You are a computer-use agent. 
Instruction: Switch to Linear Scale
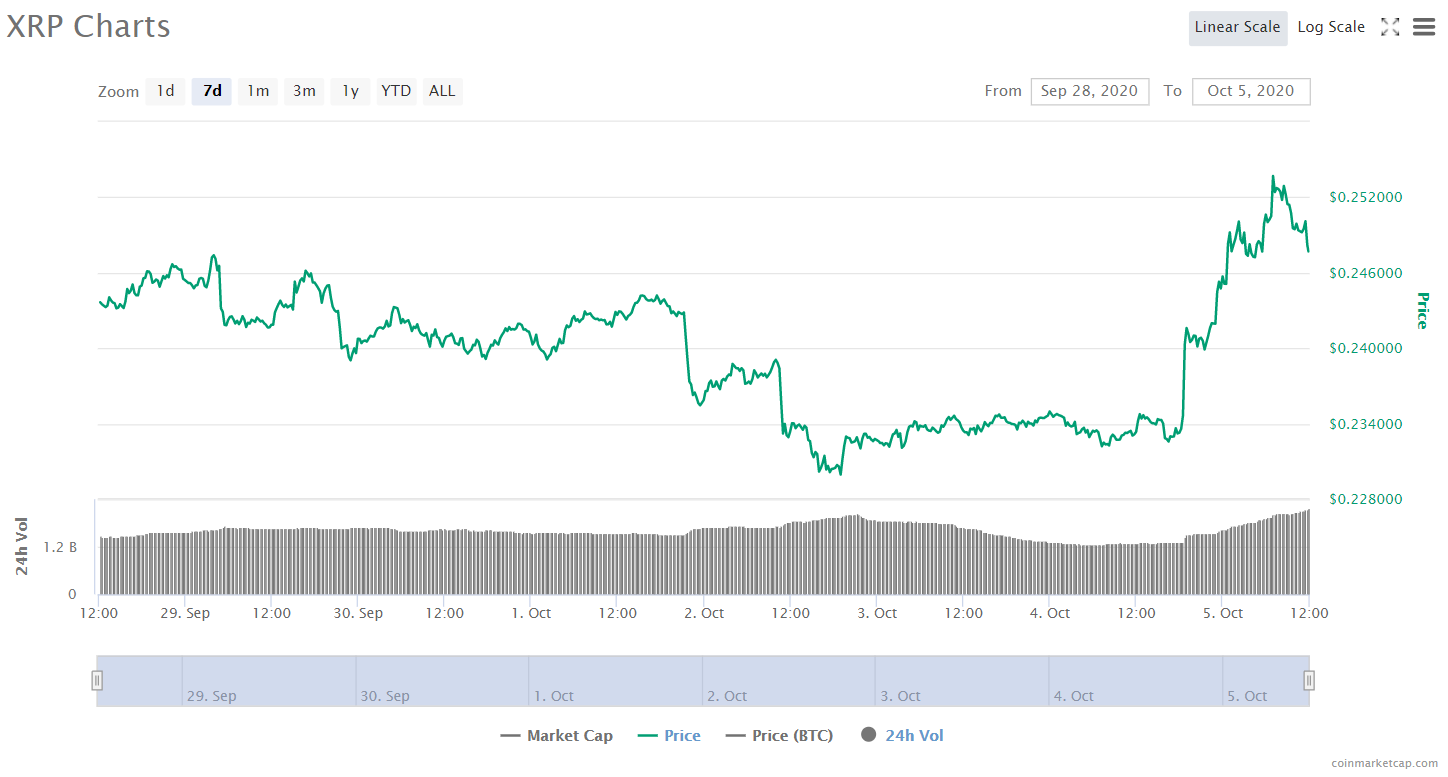(x=1238, y=28)
